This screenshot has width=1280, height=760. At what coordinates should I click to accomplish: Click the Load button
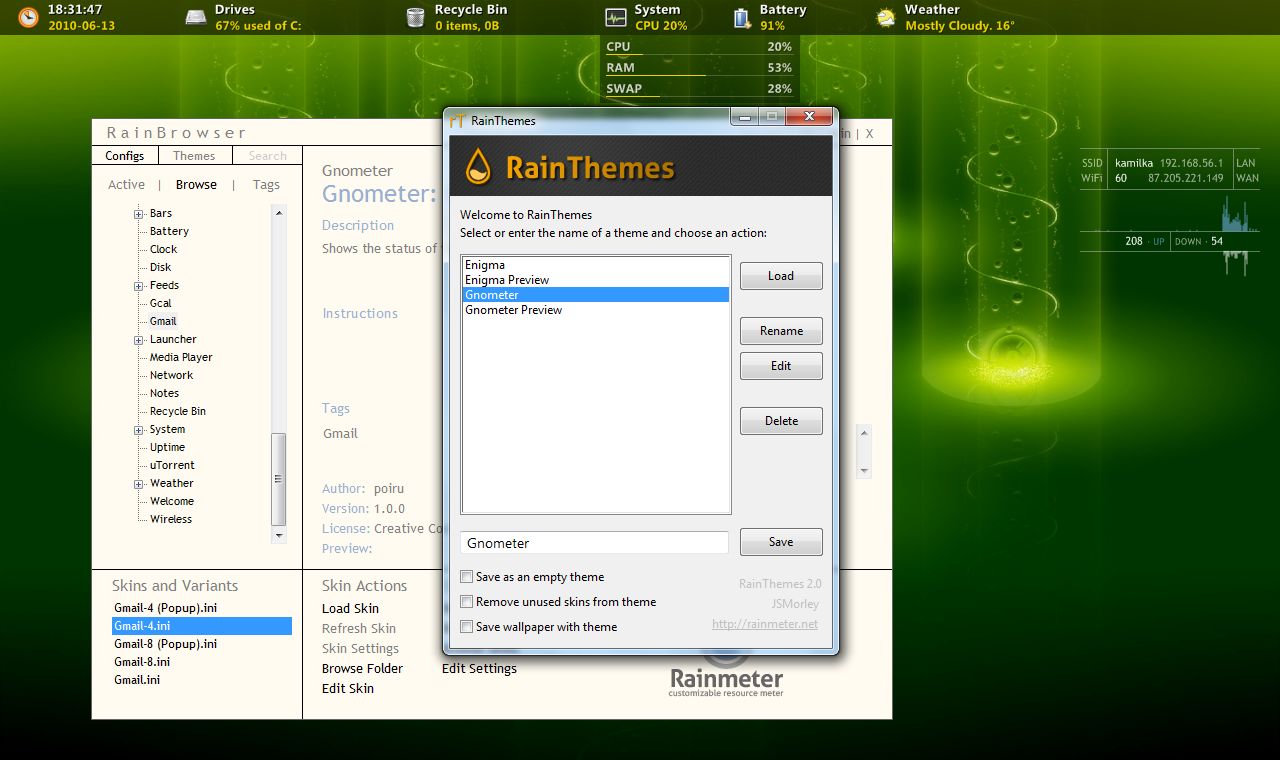(x=781, y=276)
